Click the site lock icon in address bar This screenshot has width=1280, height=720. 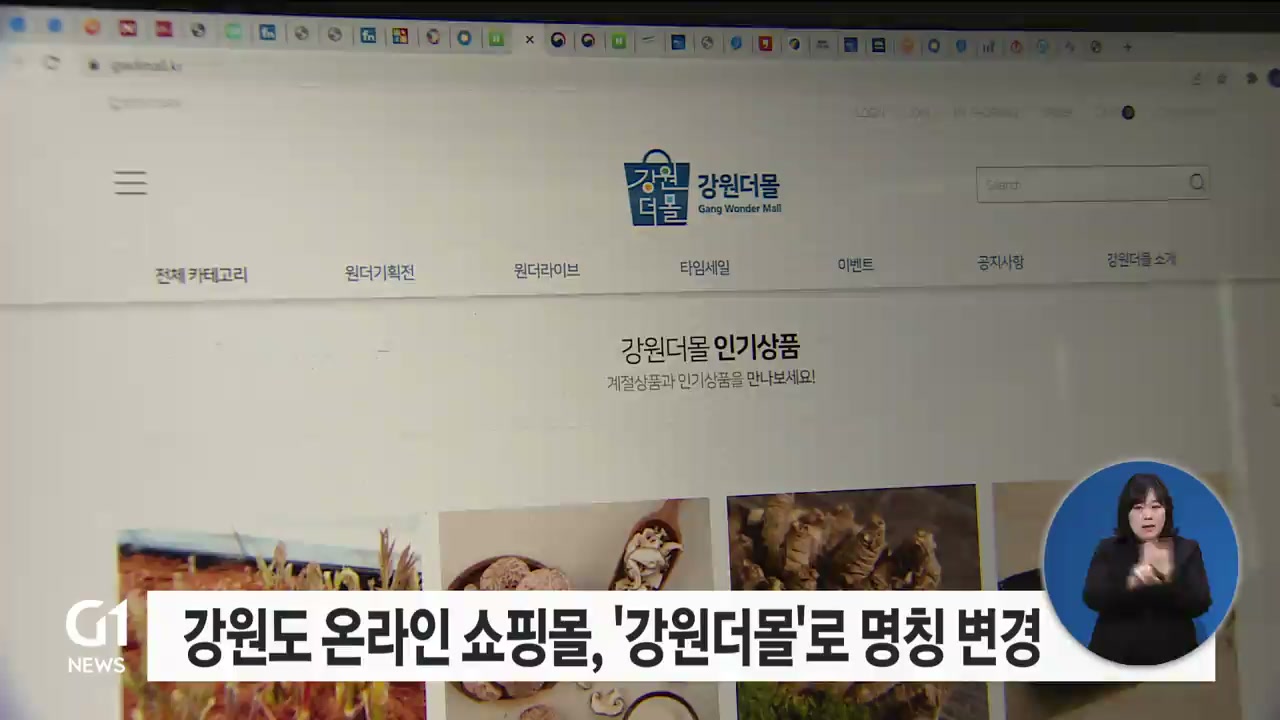94,65
